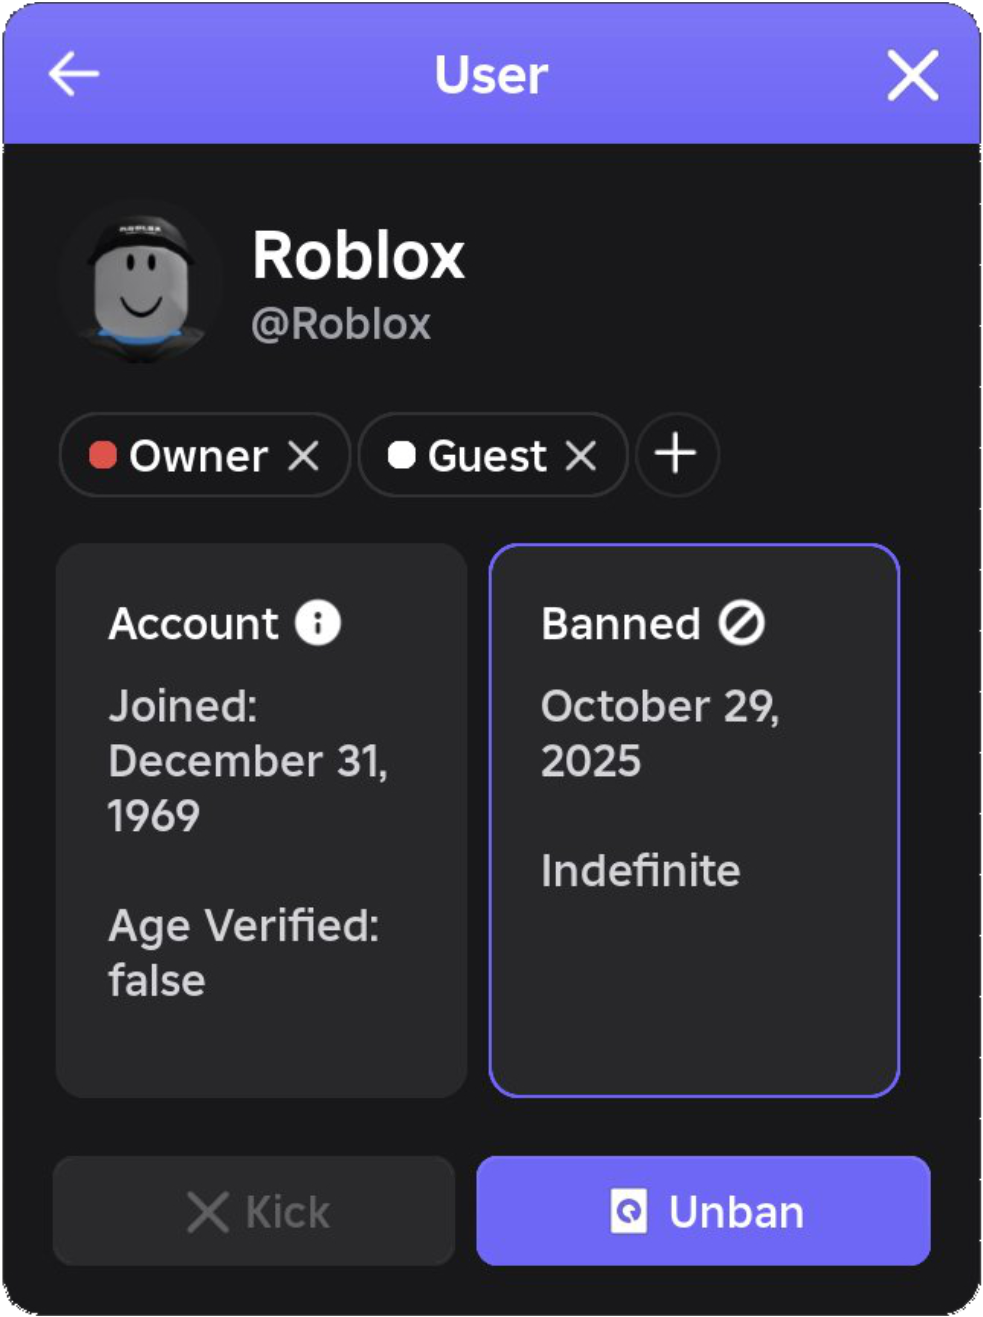Click the back arrow icon
Image resolution: width=983 pixels, height=1317 pixels.
point(74,75)
